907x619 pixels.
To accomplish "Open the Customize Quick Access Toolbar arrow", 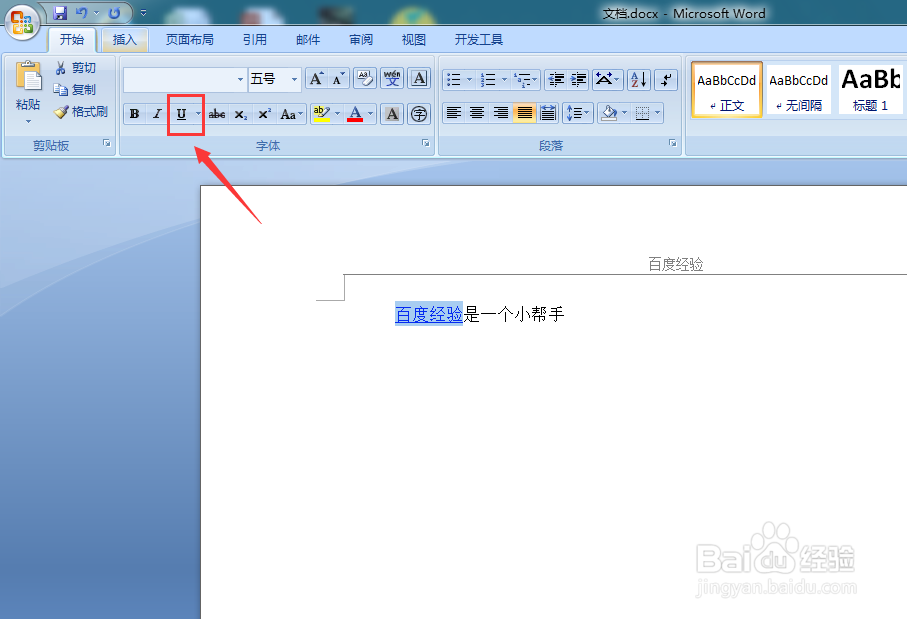I will [x=143, y=13].
